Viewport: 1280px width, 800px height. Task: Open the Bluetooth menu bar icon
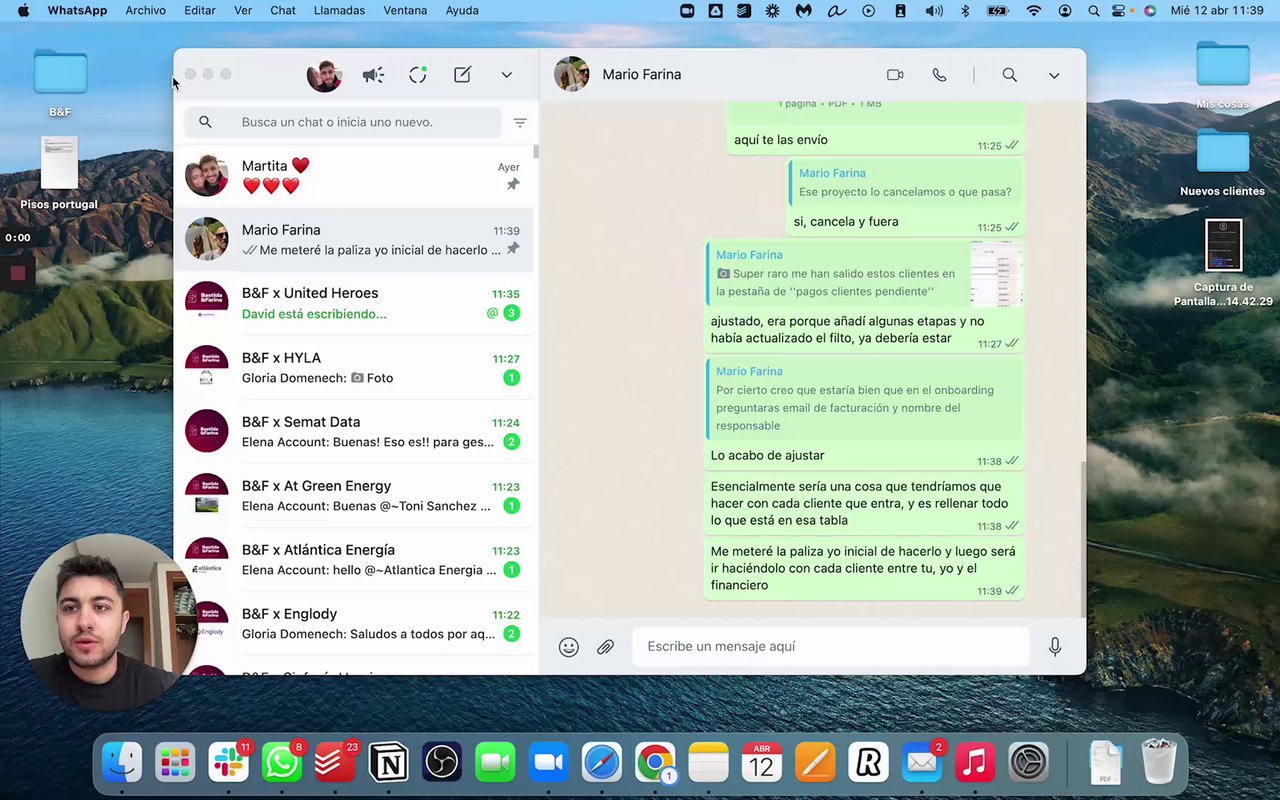point(965,10)
